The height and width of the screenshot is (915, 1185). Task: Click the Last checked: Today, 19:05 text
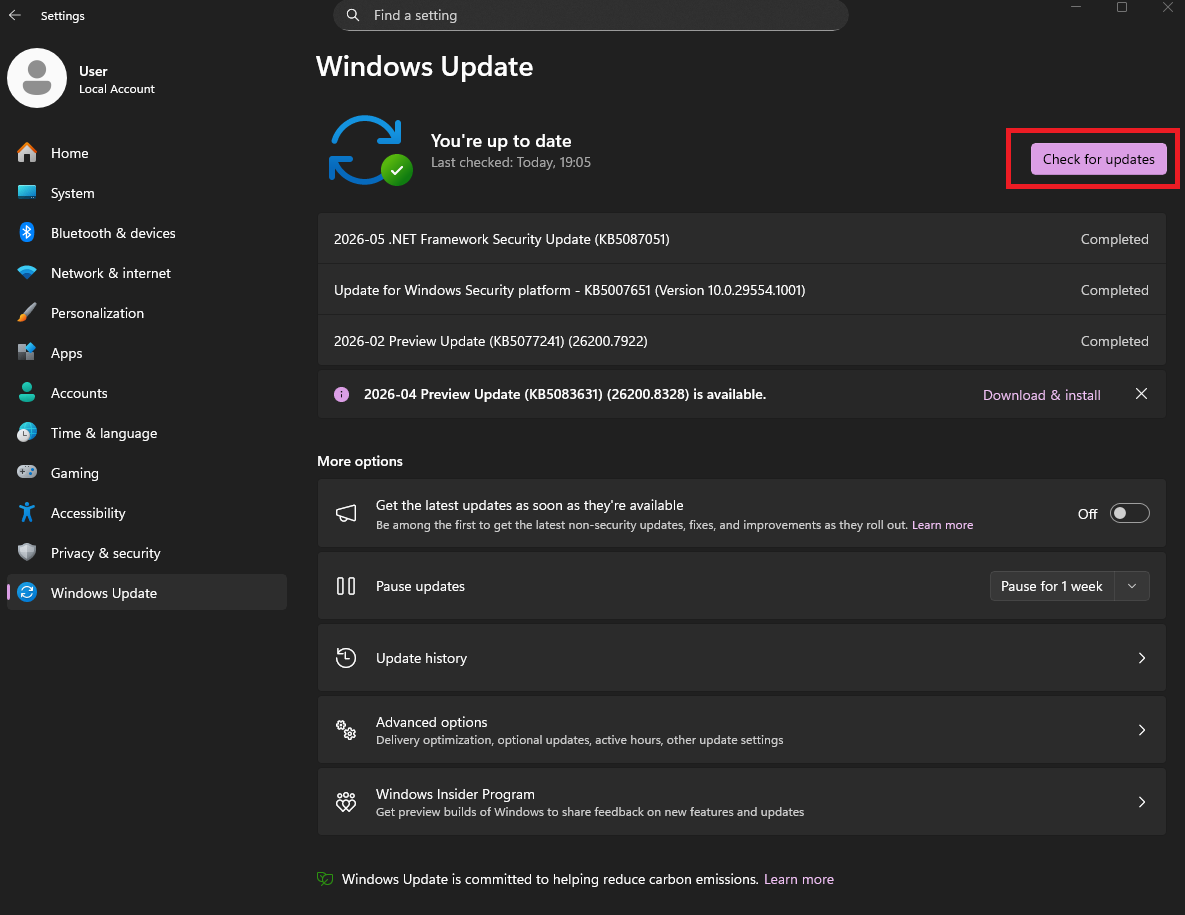tap(511, 162)
